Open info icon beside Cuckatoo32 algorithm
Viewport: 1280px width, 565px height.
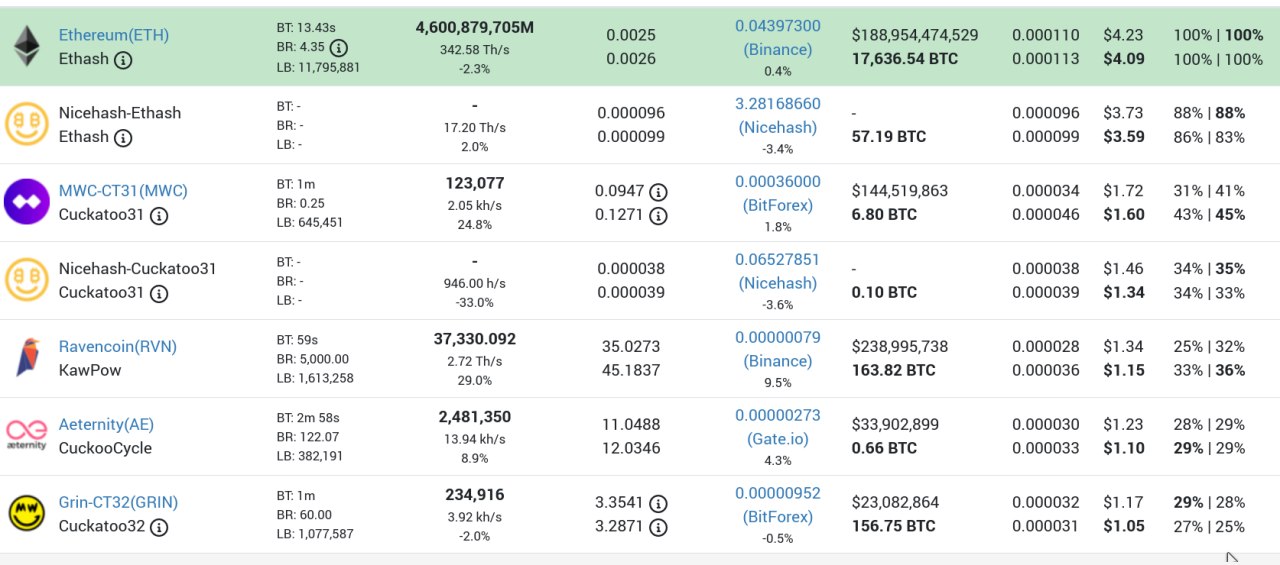[x=159, y=527]
